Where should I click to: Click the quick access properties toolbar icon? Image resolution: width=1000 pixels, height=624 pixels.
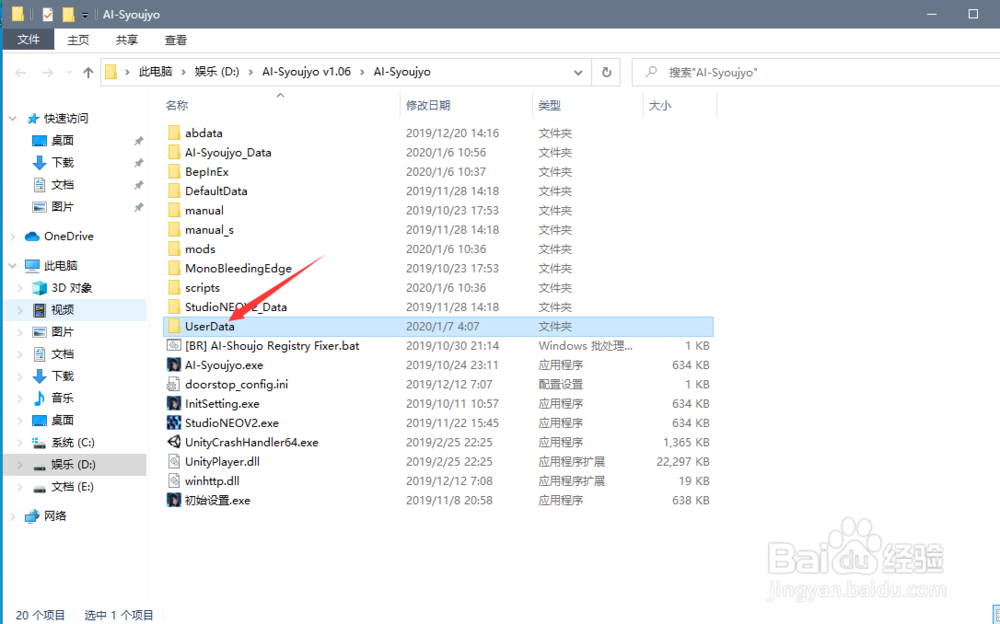click(48, 14)
